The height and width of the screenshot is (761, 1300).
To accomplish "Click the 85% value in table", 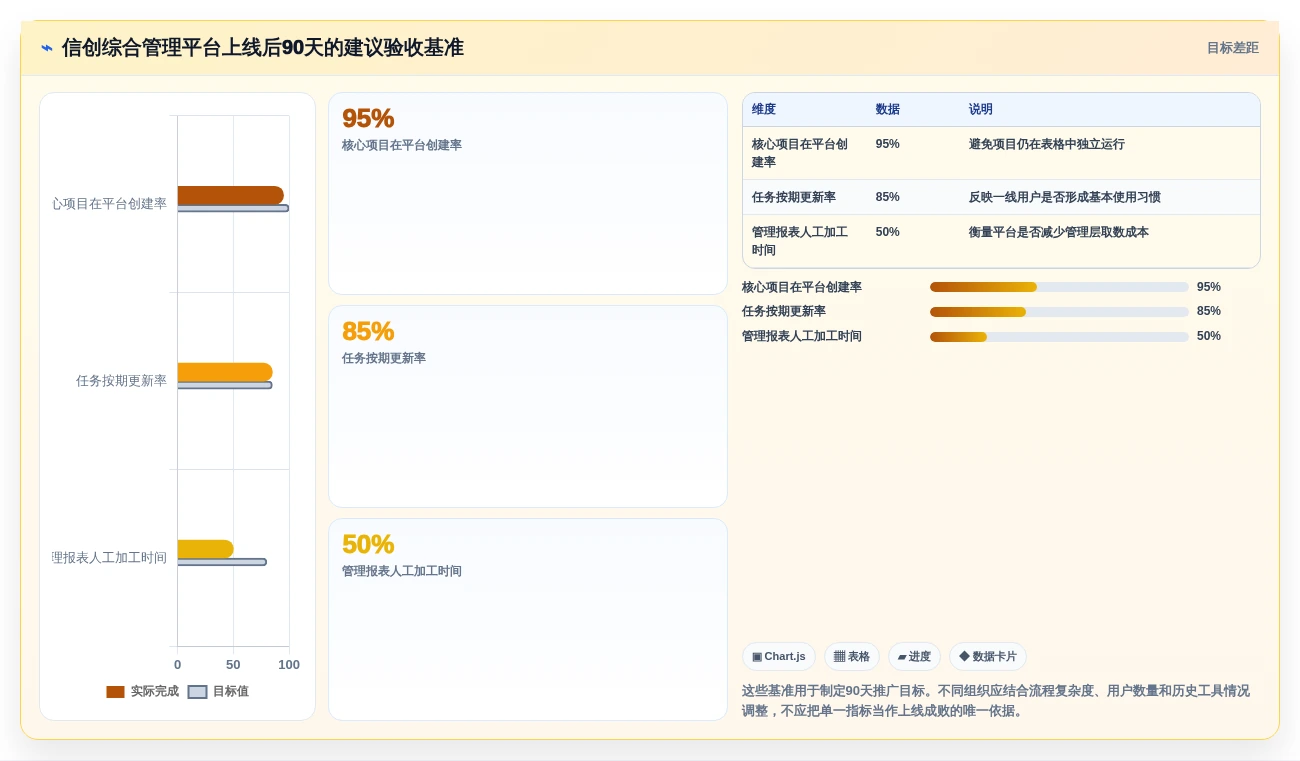I will [888, 197].
